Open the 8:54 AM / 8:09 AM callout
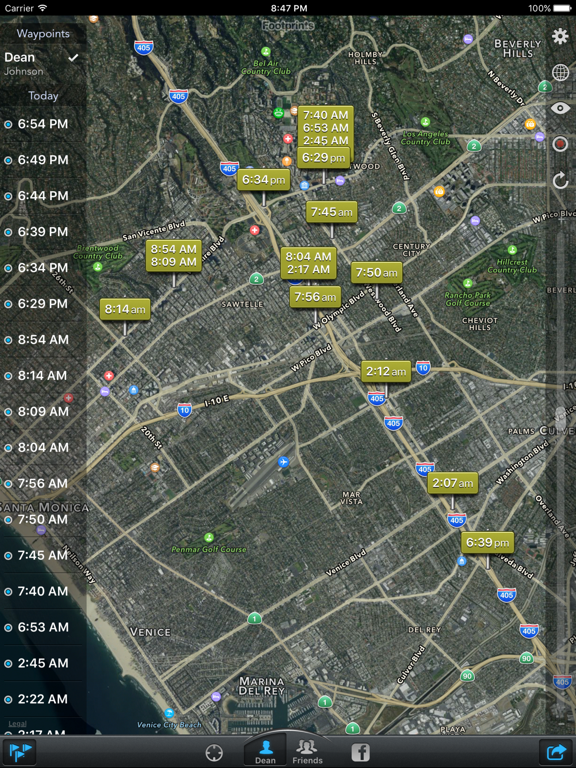Screen dimensions: 576x768 (x=174, y=256)
